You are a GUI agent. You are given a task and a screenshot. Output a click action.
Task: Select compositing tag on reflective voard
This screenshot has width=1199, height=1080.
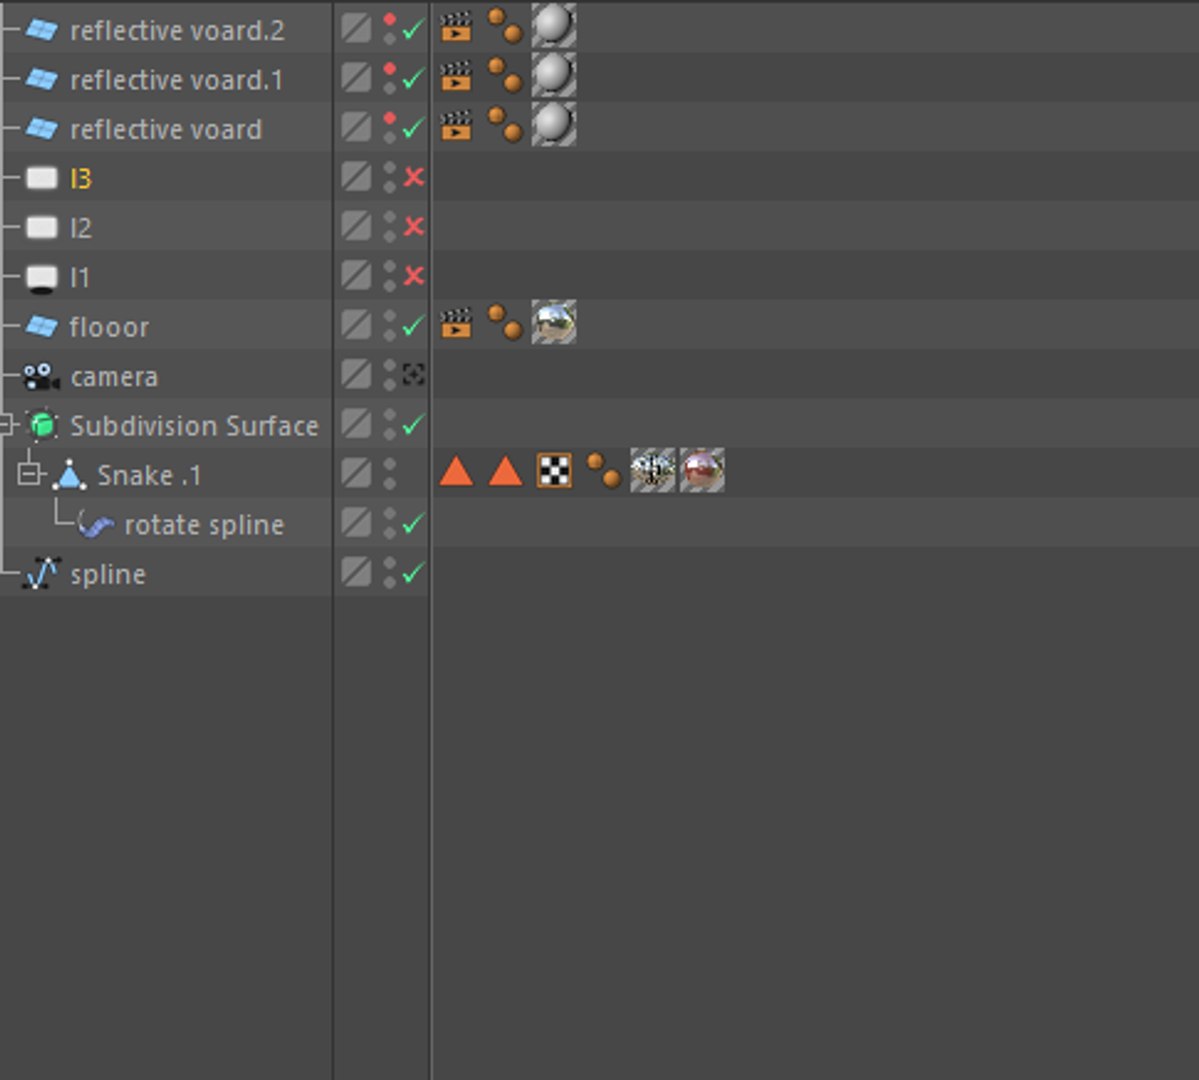457,125
